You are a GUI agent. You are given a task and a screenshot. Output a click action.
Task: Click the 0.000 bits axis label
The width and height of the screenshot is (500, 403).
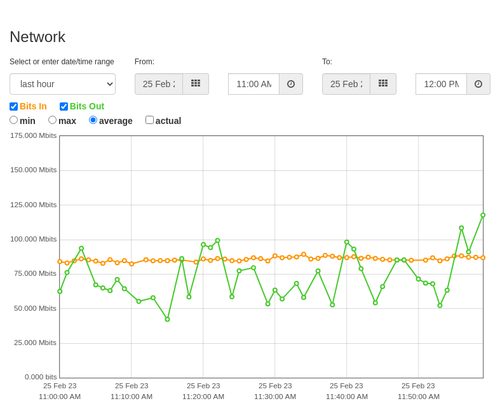click(41, 377)
